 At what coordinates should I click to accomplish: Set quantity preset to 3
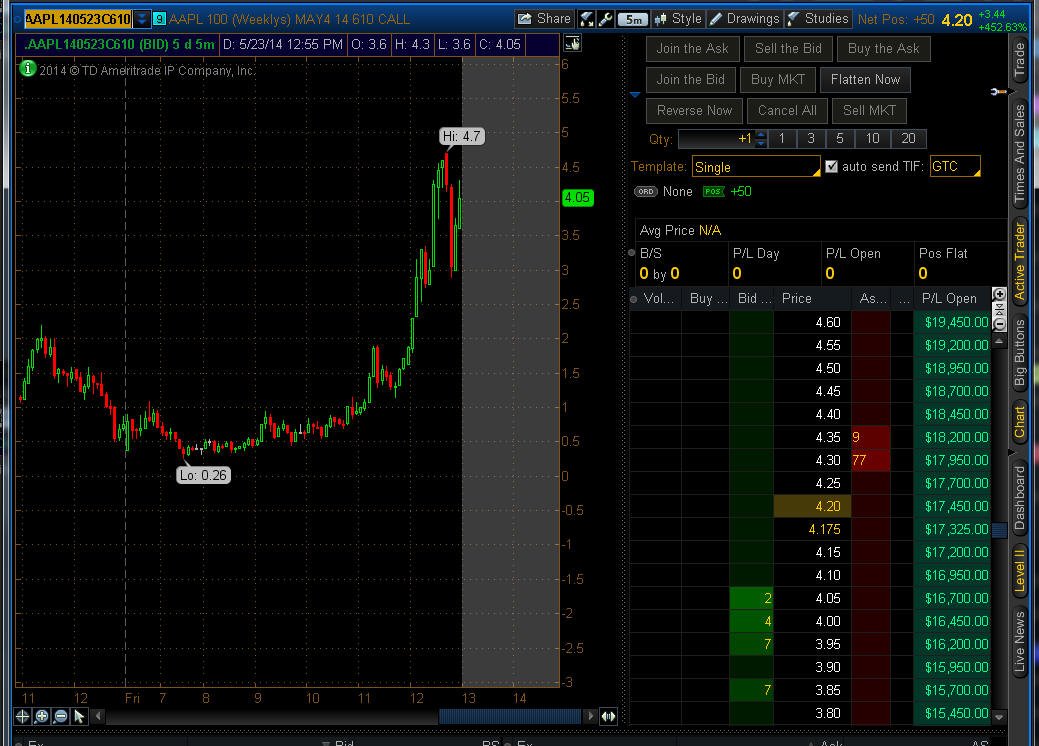coord(810,138)
